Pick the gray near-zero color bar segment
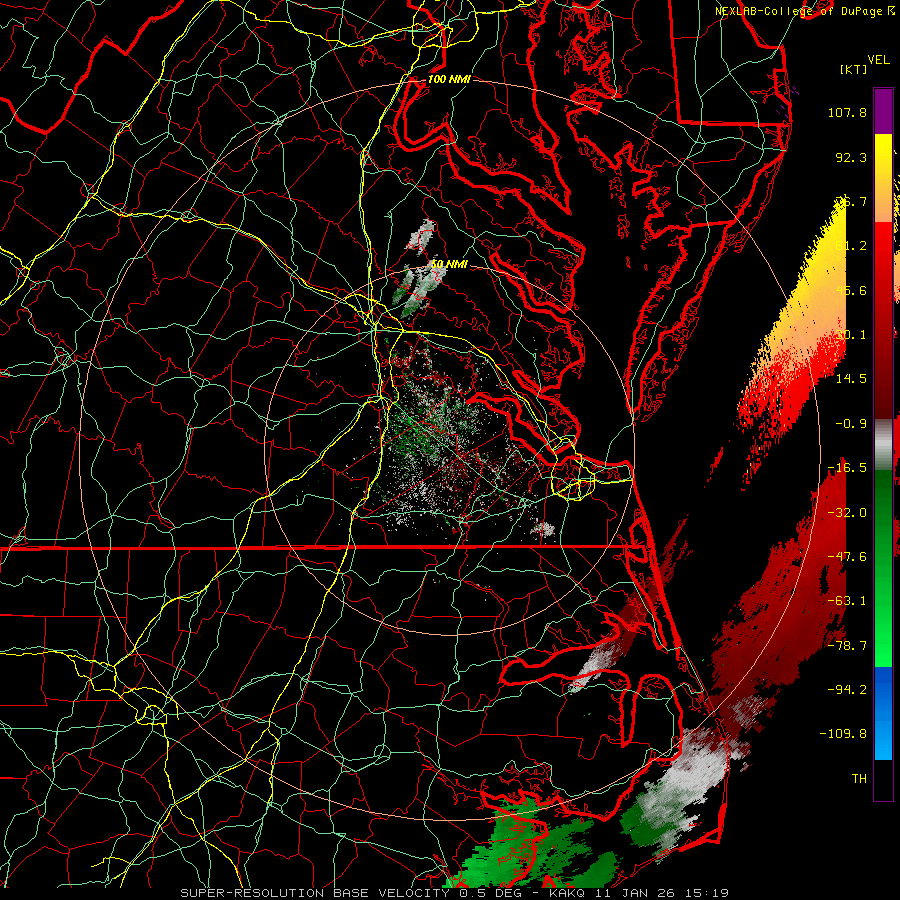 [883, 444]
